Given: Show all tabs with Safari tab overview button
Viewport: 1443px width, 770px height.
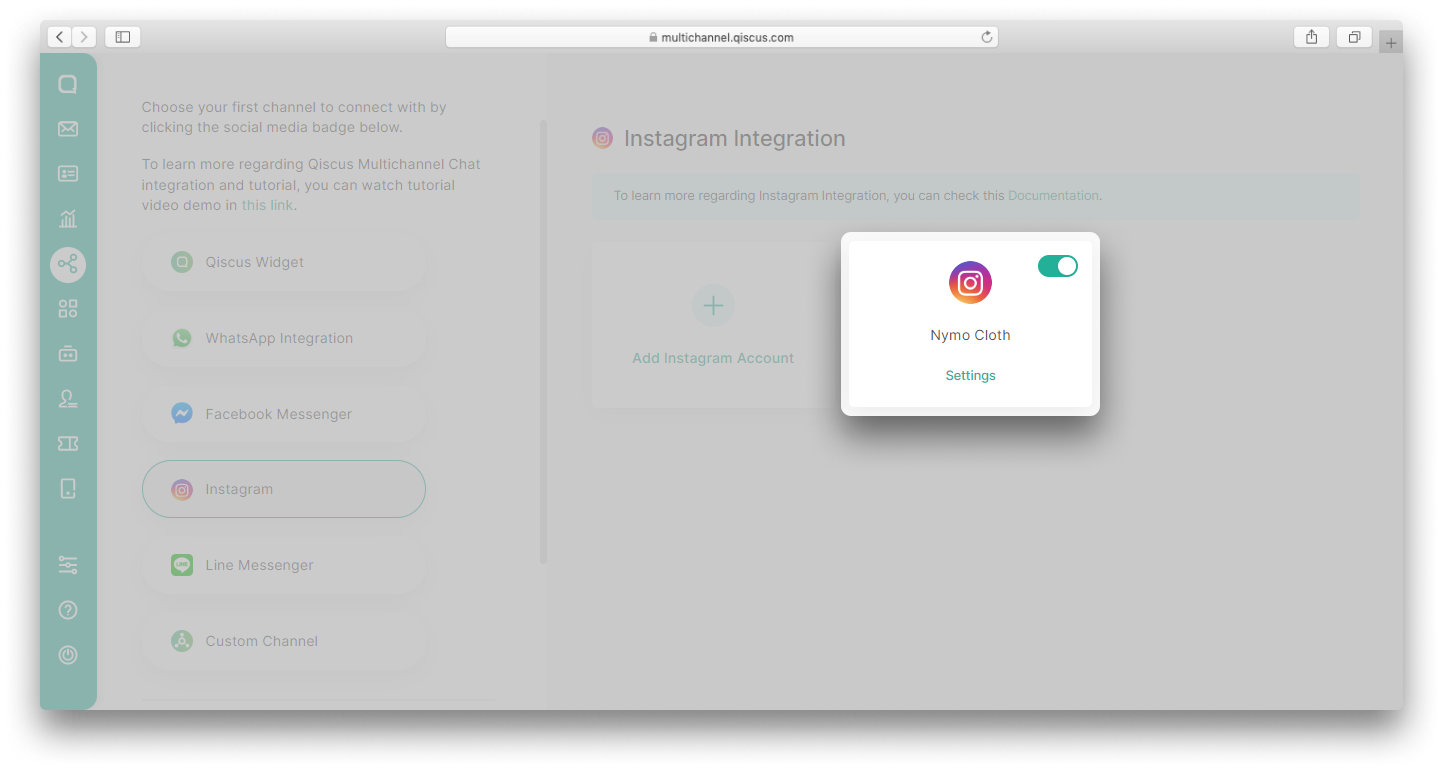Looking at the screenshot, I should pos(1354,37).
